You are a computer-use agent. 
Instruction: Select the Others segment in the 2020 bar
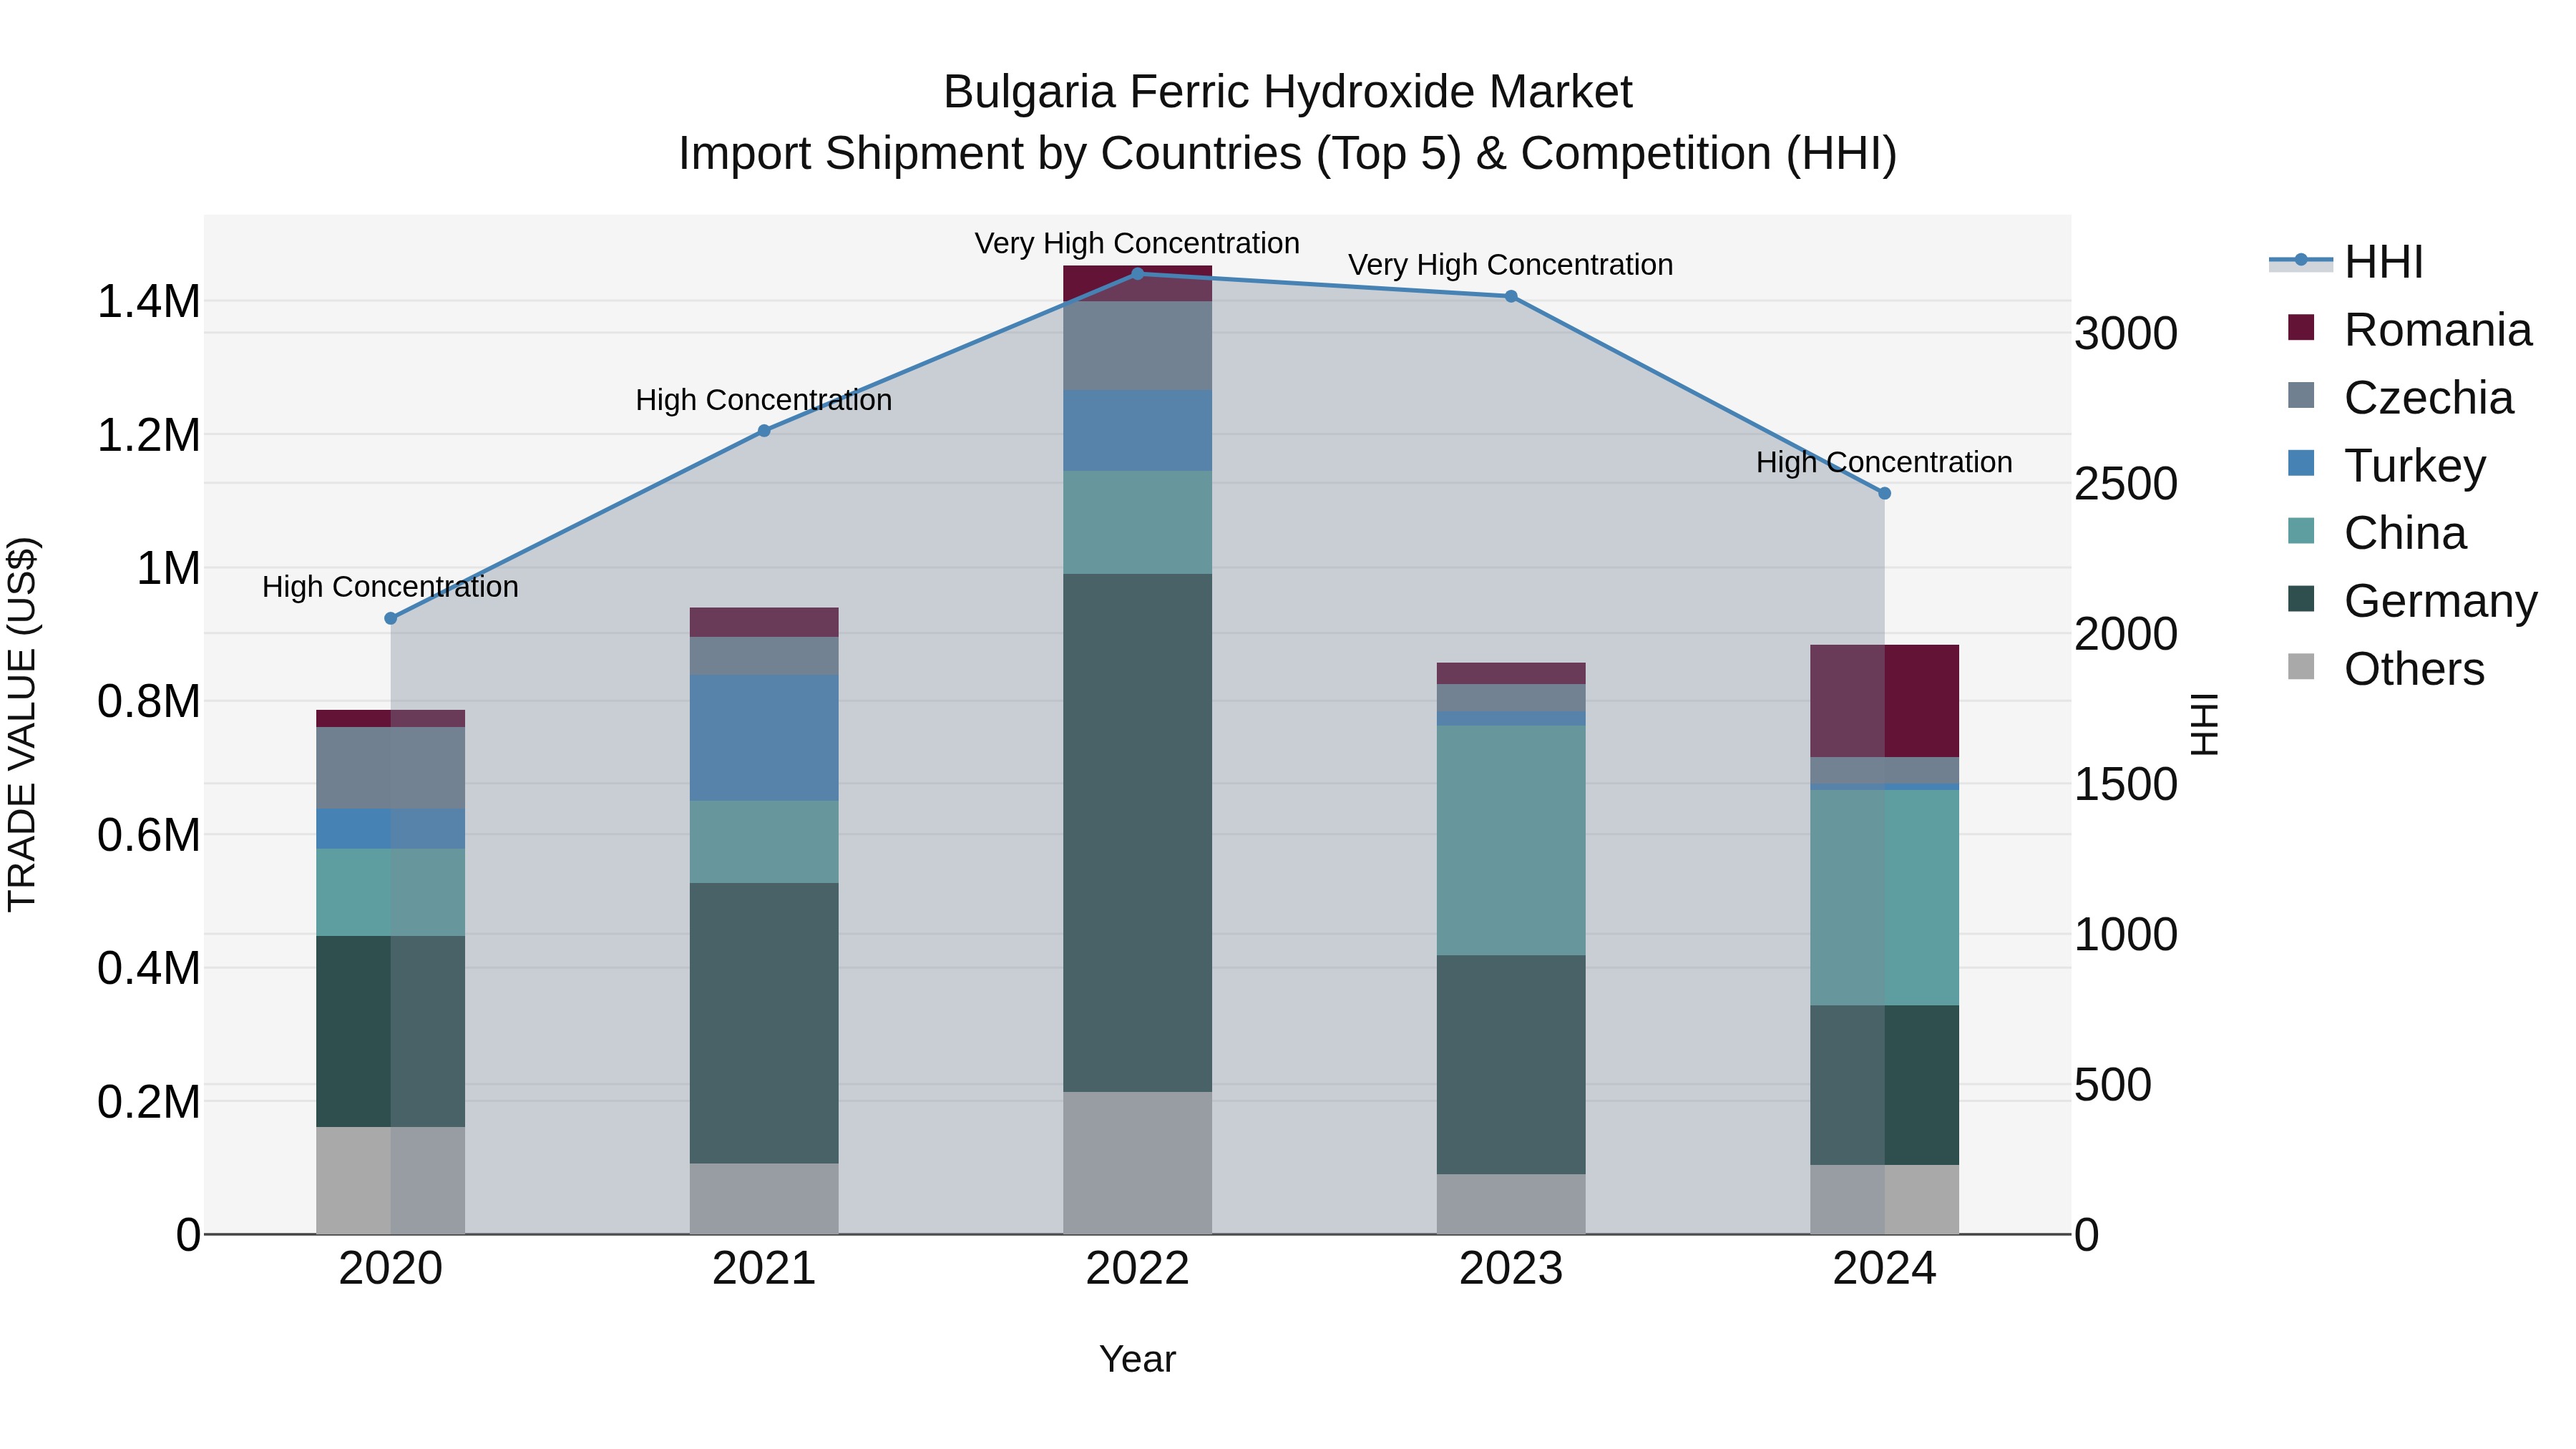pyautogui.click(x=391, y=1180)
